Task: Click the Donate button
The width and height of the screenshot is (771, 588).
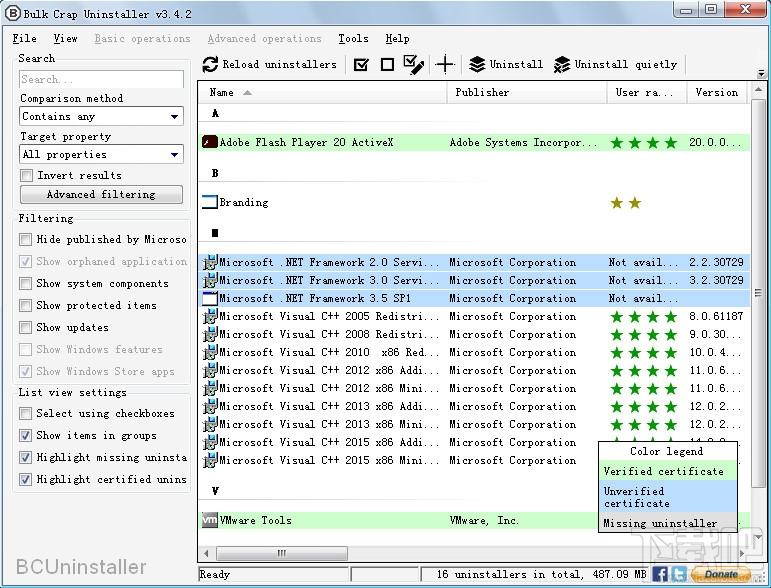Action: pyautogui.click(x=720, y=574)
